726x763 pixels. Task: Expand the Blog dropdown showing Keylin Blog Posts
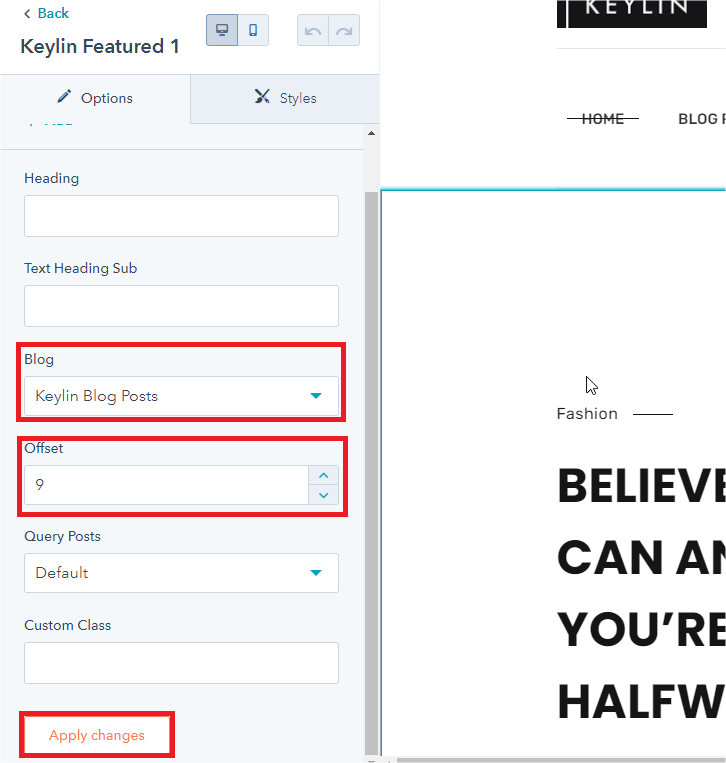click(x=181, y=396)
